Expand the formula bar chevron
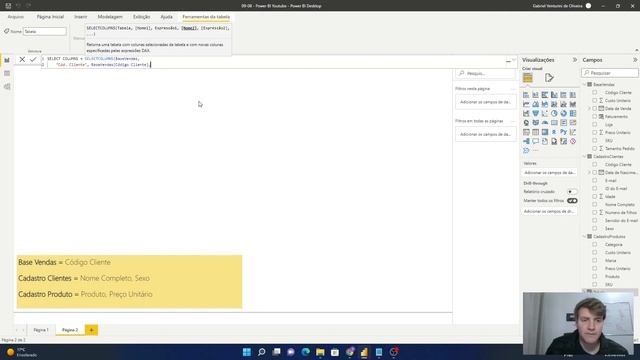 (514, 60)
